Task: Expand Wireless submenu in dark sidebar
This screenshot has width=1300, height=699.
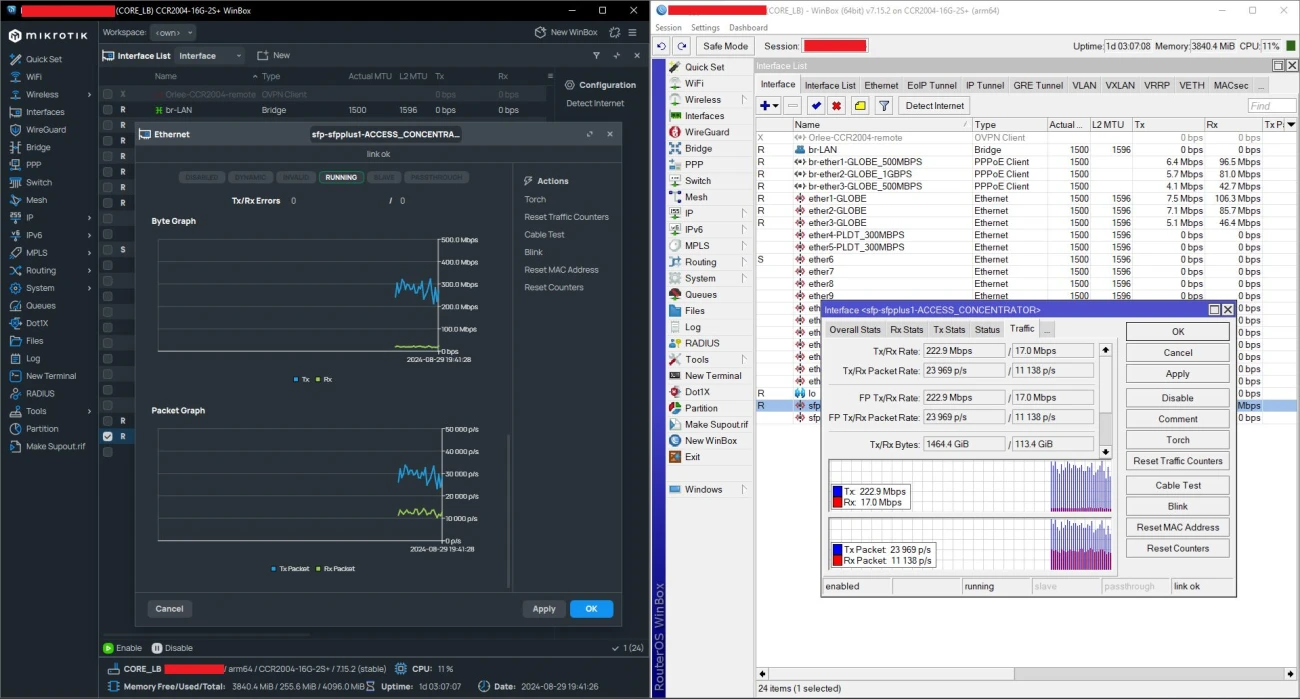Action: point(89,95)
